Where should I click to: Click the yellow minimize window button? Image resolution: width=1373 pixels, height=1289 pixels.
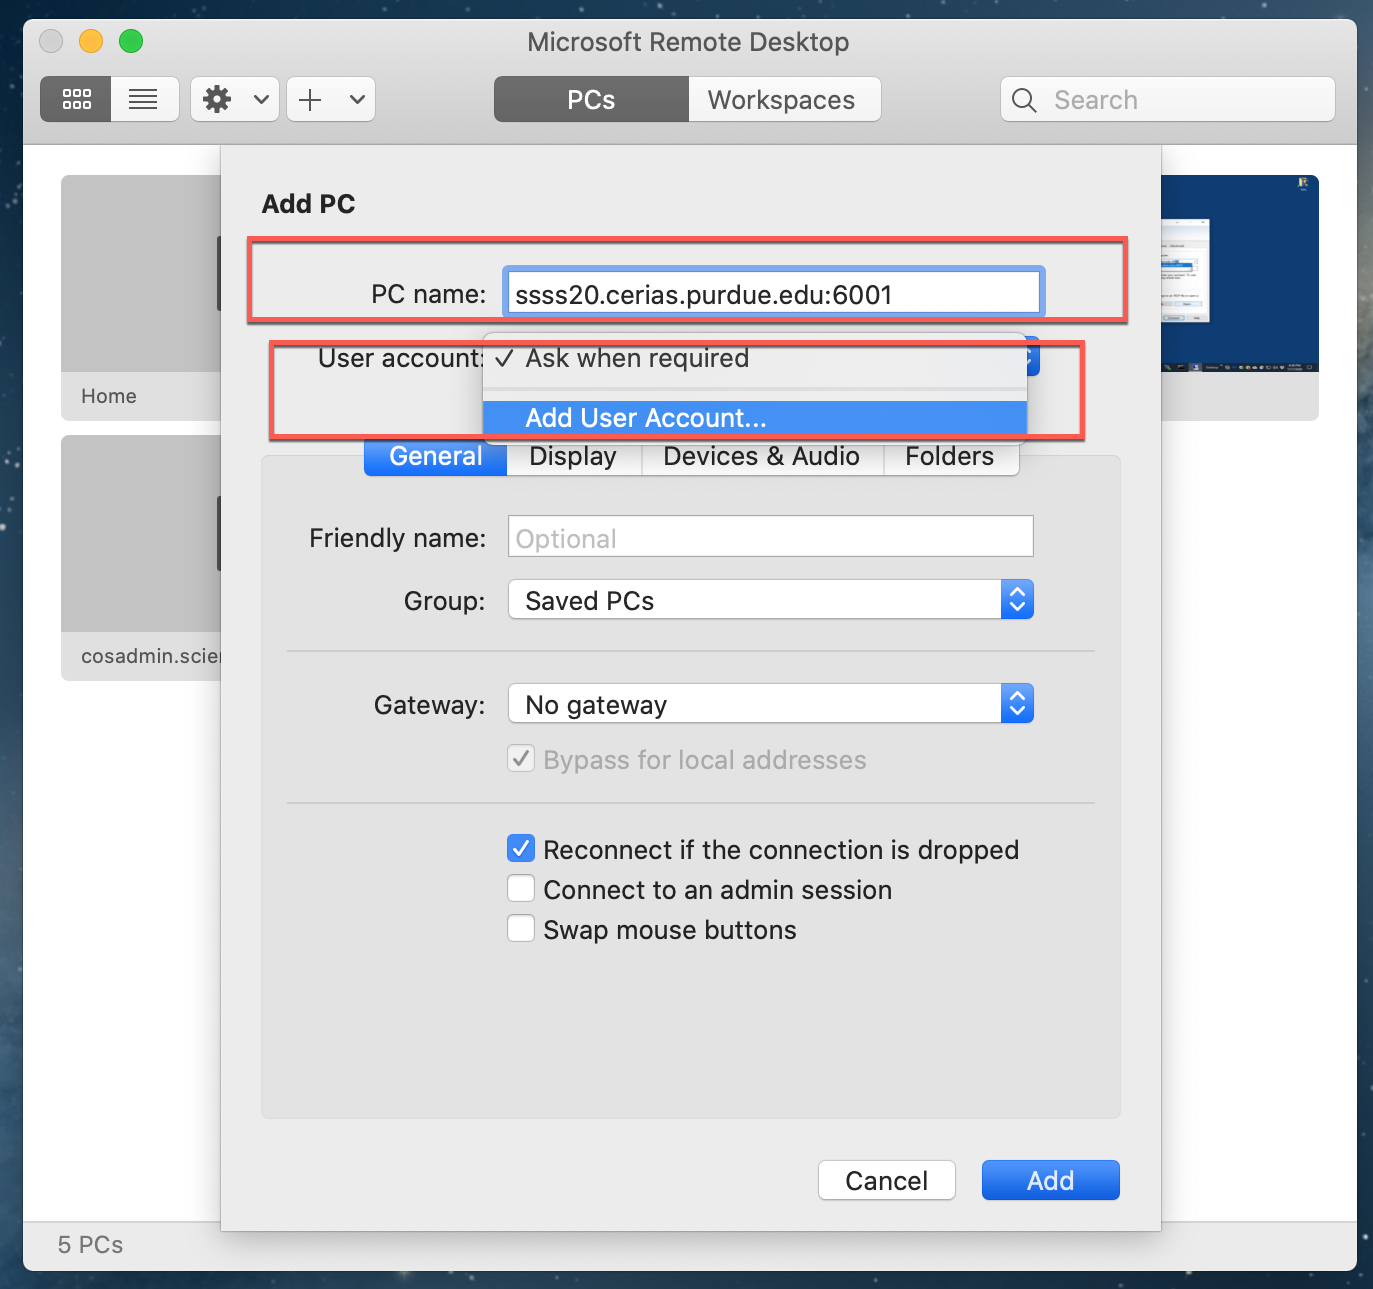click(x=91, y=41)
